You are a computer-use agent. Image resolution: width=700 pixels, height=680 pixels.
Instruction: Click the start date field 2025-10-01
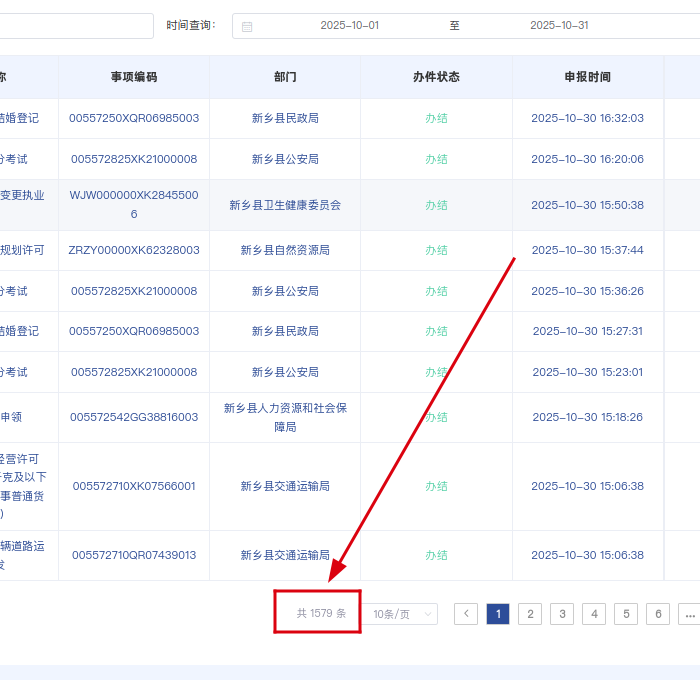(x=349, y=26)
